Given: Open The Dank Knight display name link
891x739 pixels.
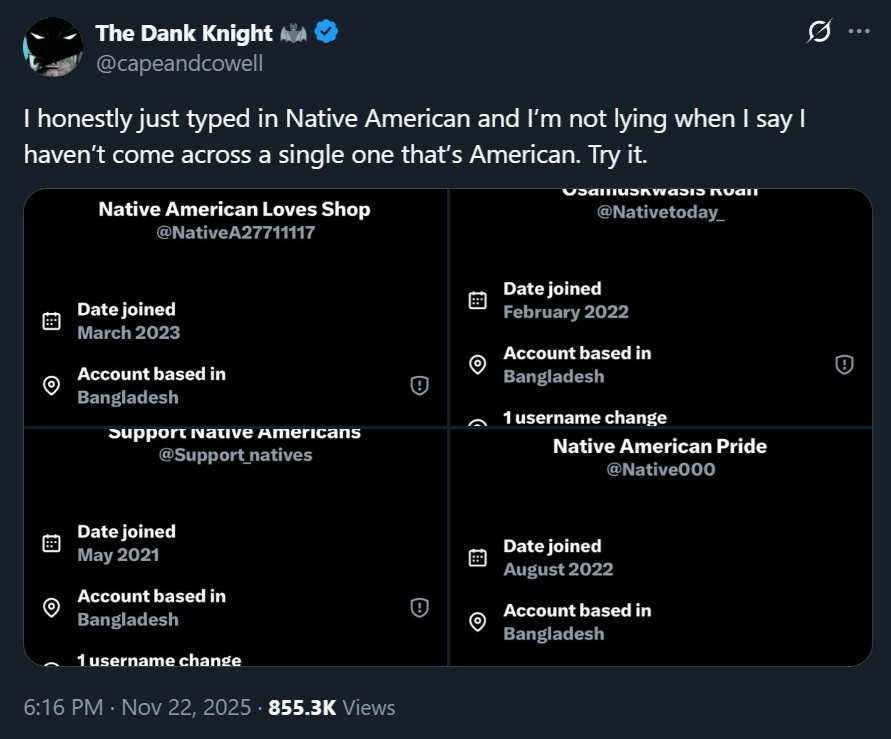Looking at the screenshot, I should pos(184,33).
